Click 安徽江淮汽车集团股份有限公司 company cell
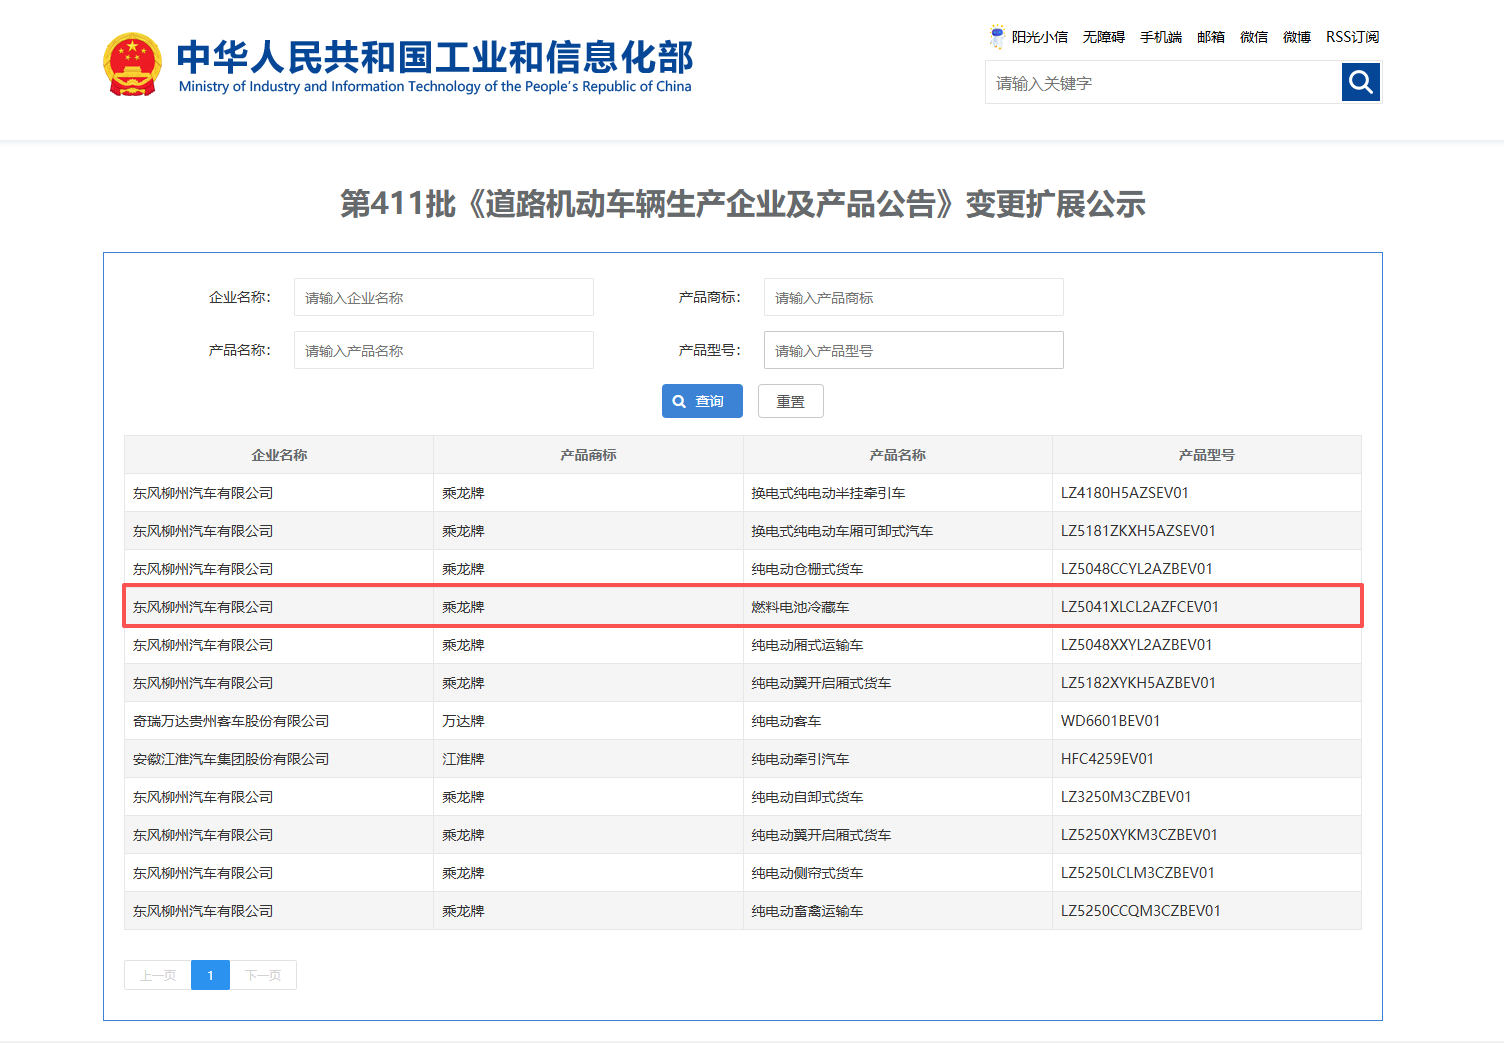 click(279, 759)
